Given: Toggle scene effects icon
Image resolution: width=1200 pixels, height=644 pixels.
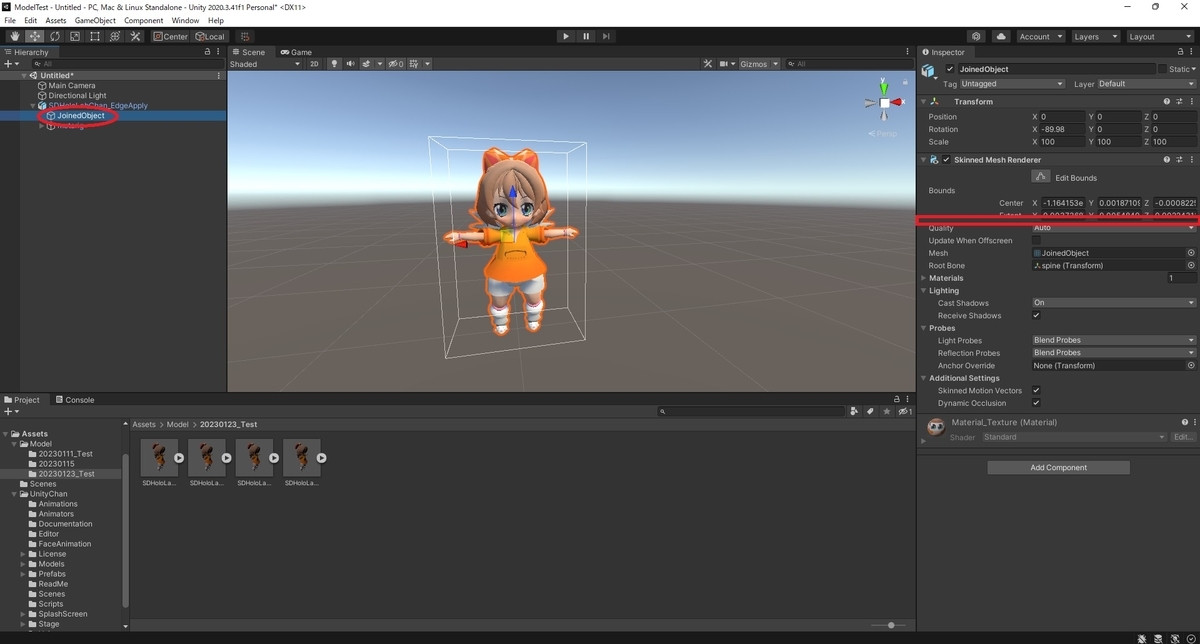Looking at the screenshot, I should tap(367, 64).
